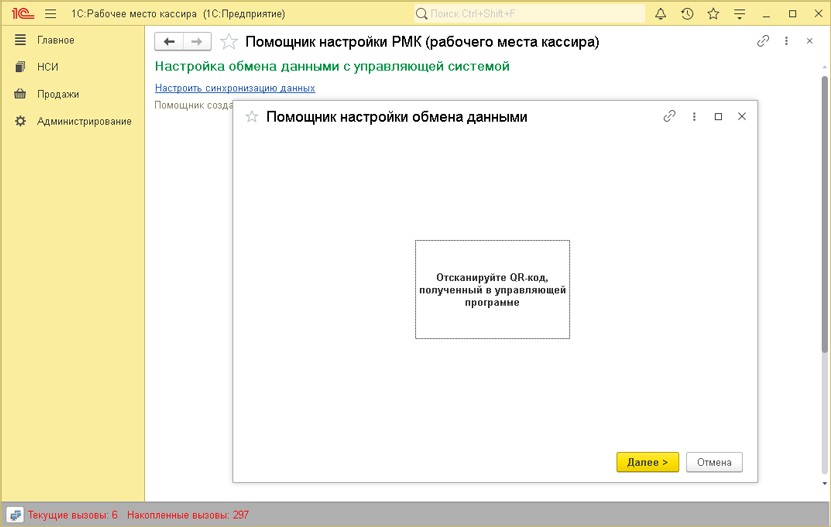The image size is (831, 527).
Task: Star the Помощник настройки обмена данными dialog
Action: point(252,117)
